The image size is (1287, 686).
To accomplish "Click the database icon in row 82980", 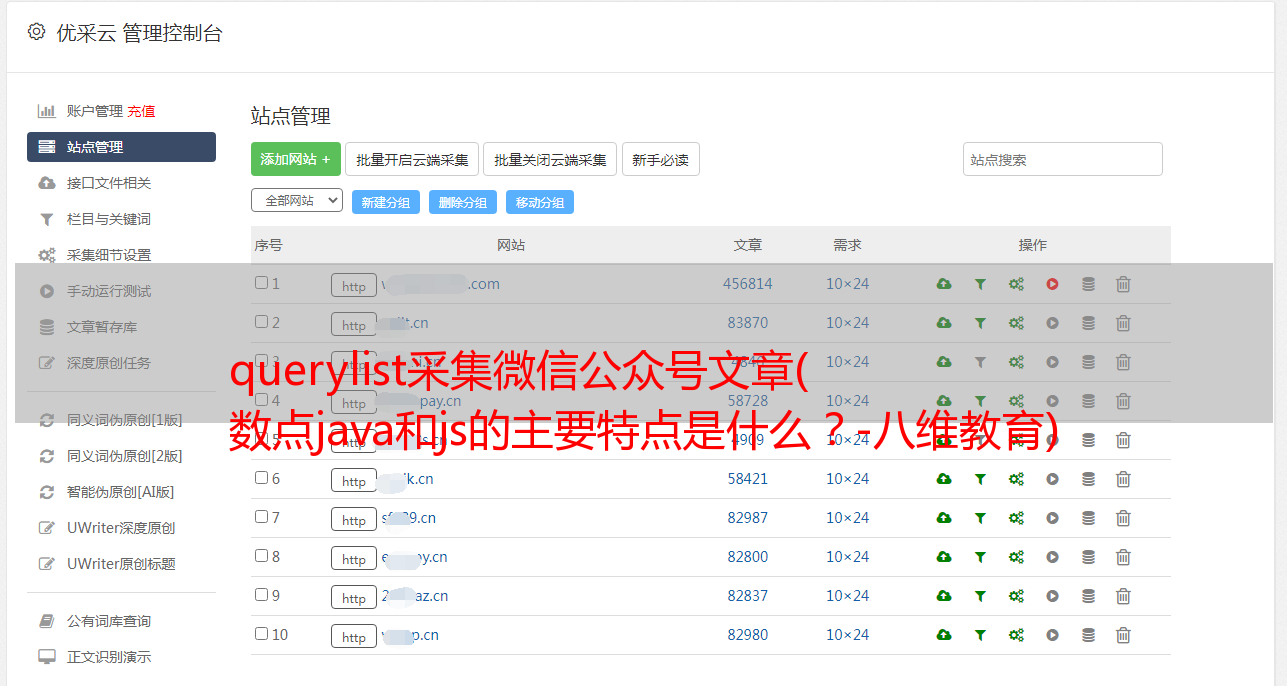I will (1088, 635).
